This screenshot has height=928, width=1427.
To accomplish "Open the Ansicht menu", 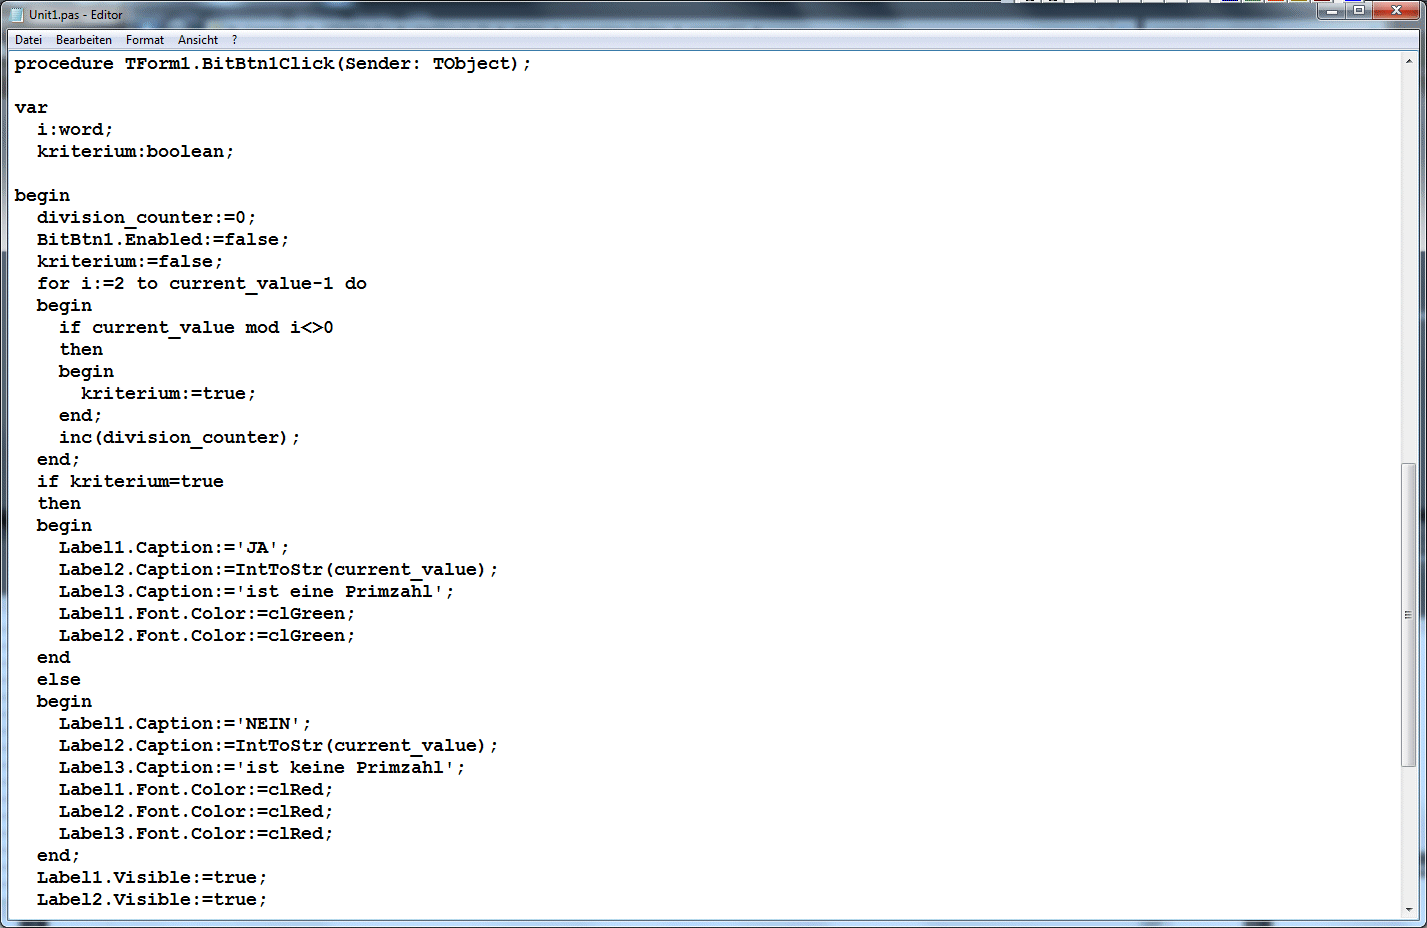I will [197, 40].
